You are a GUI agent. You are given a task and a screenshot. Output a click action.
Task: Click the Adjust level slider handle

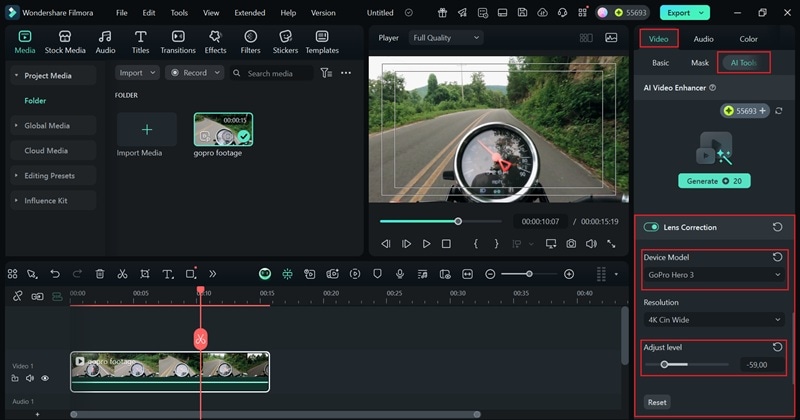click(664, 364)
